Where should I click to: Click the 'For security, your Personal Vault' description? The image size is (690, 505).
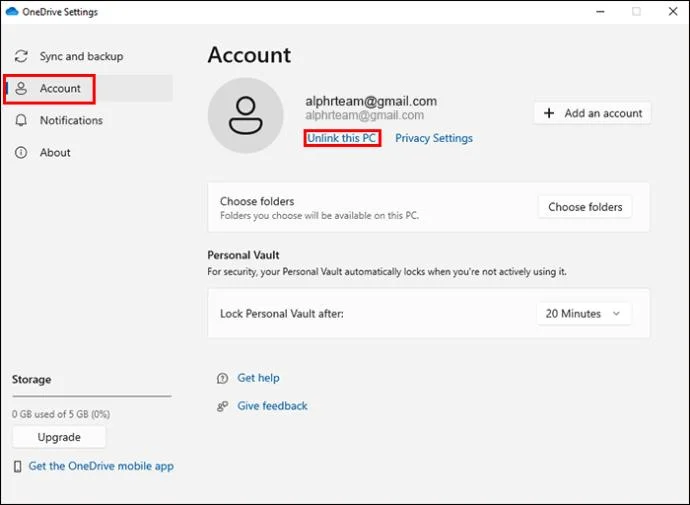click(387, 272)
